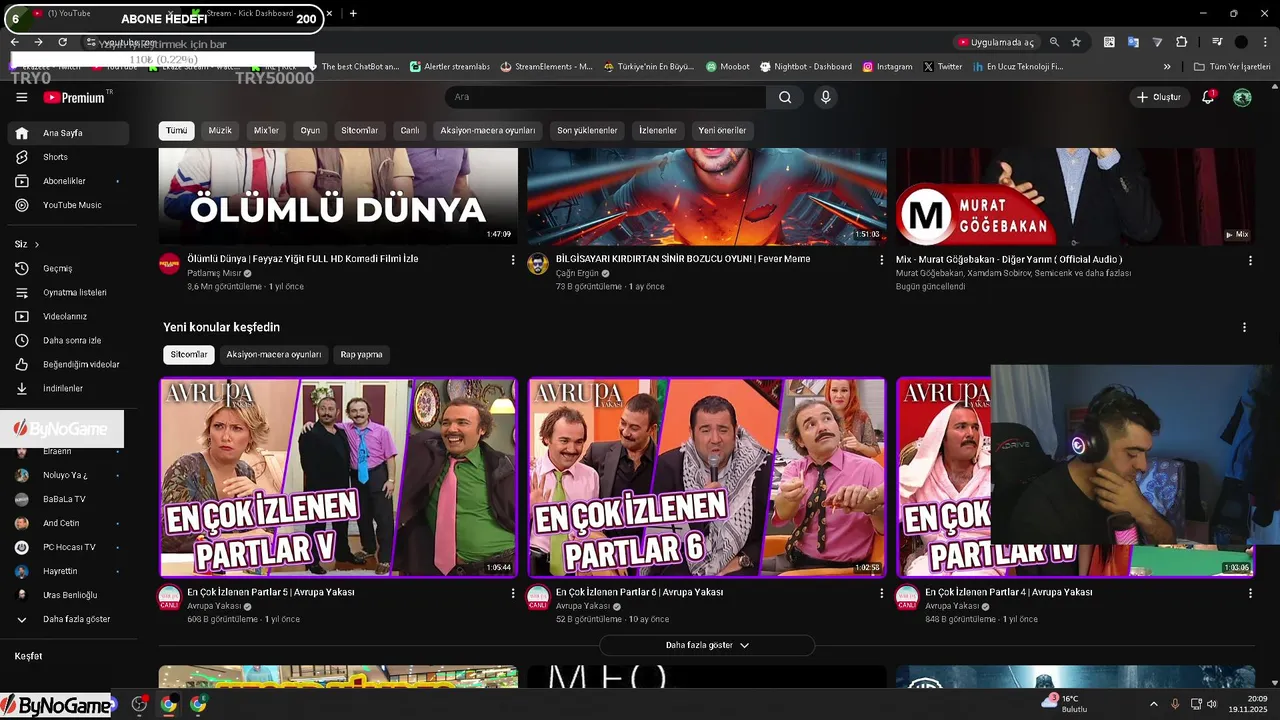This screenshot has width=1280, height=720.
Task: Open Abonelikler in the sidebar
Action: tap(68, 181)
